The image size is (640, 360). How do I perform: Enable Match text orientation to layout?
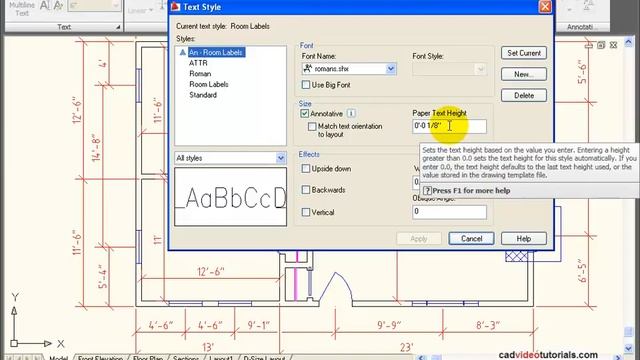[x=312, y=127]
